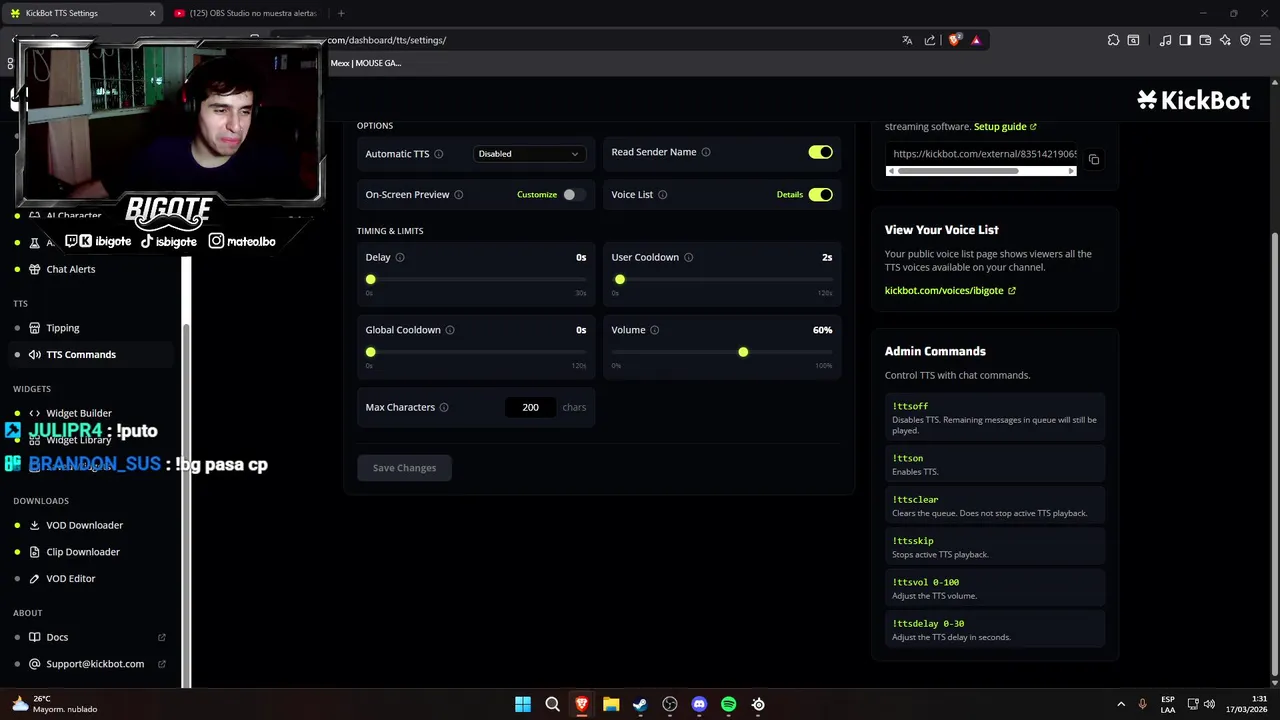Click the Volume slider handle

pyautogui.click(x=743, y=352)
